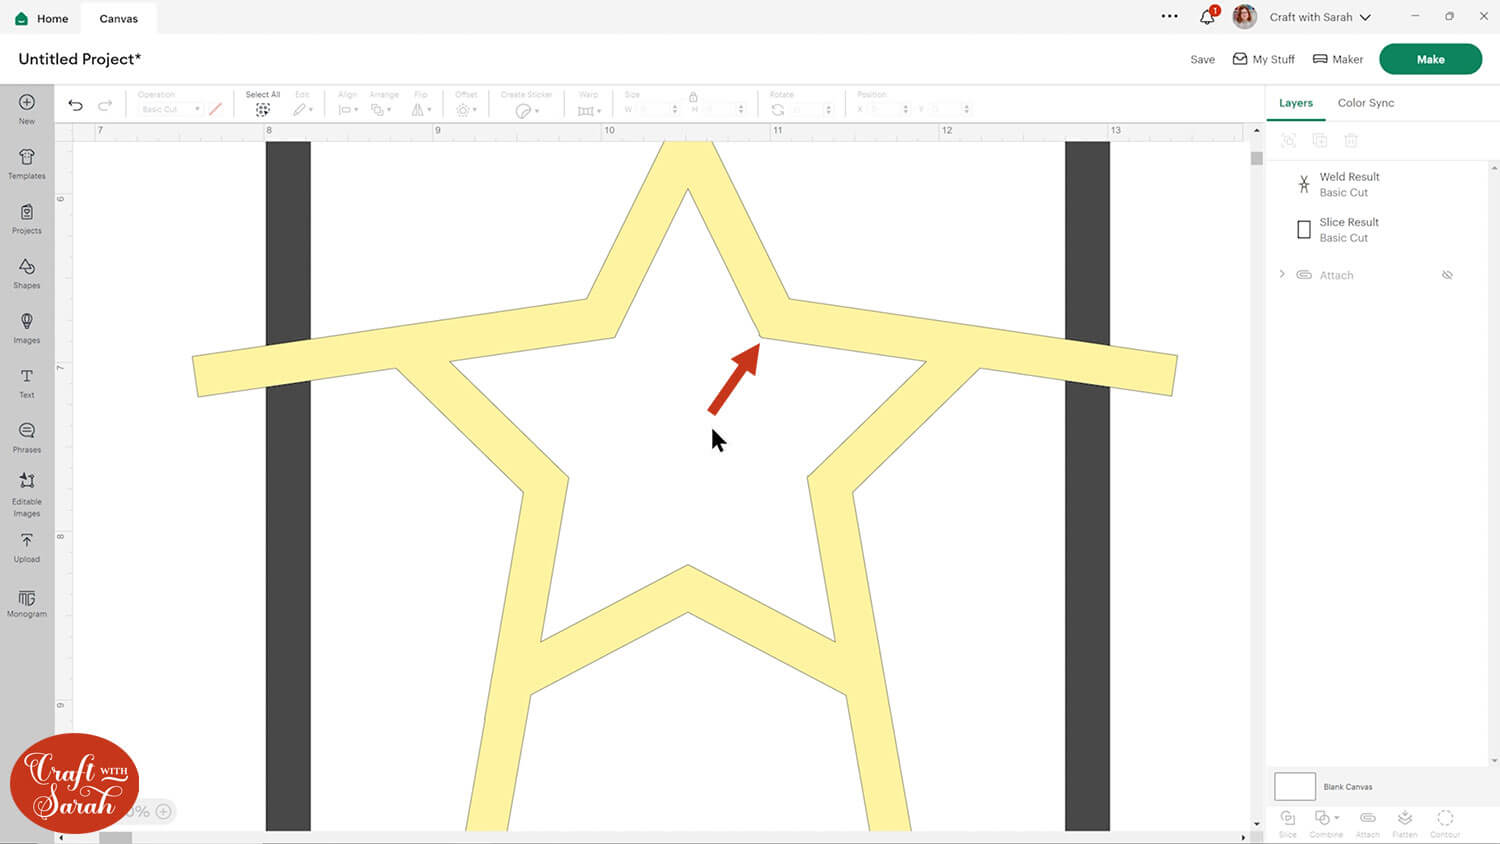The width and height of the screenshot is (1500, 844).
Task: Click the Slice tool in Layers panel
Action: coord(1288,823)
